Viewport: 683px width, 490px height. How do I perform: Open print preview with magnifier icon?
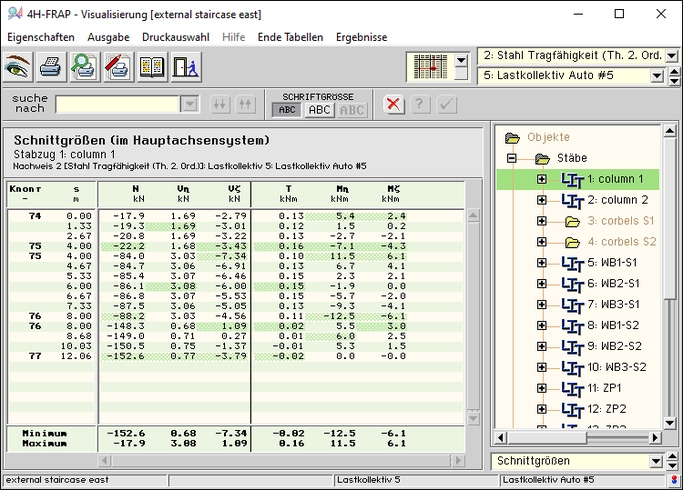pyautogui.click(x=85, y=67)
